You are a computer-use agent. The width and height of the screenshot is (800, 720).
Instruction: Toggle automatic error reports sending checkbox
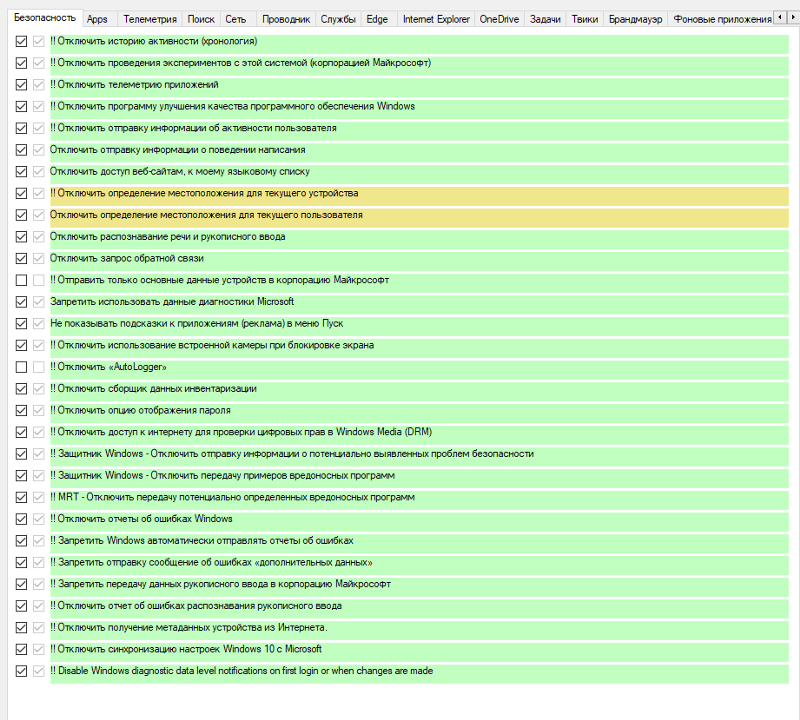(x=21, y=540)
